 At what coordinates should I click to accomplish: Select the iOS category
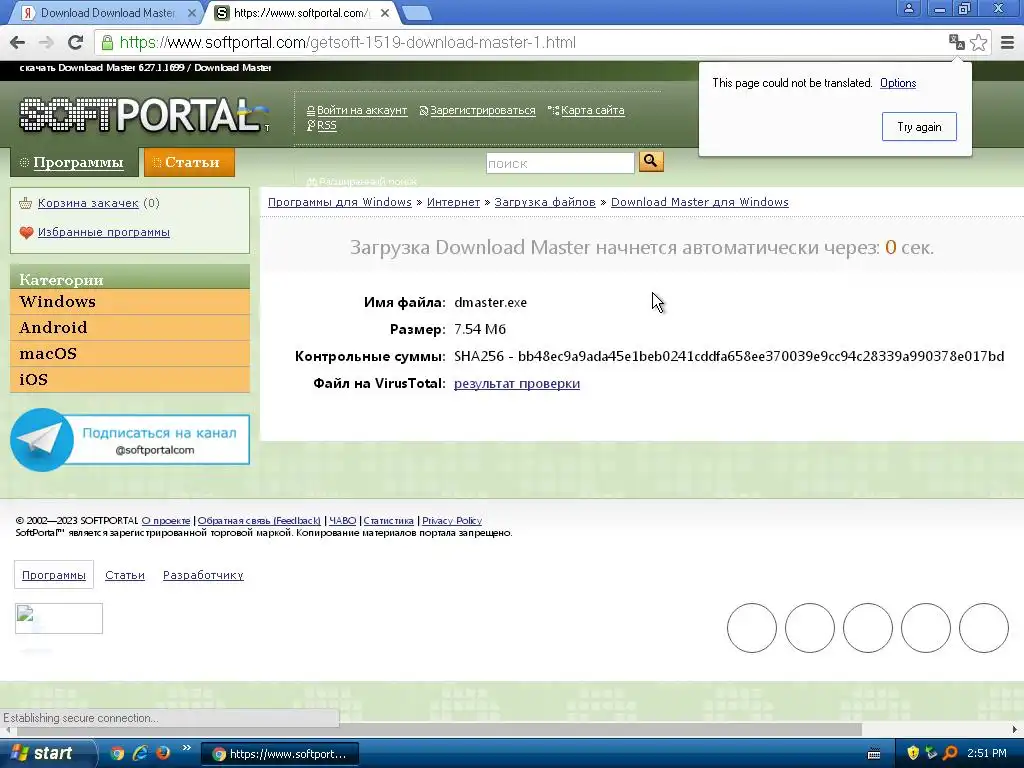click(x=130, y=380)
